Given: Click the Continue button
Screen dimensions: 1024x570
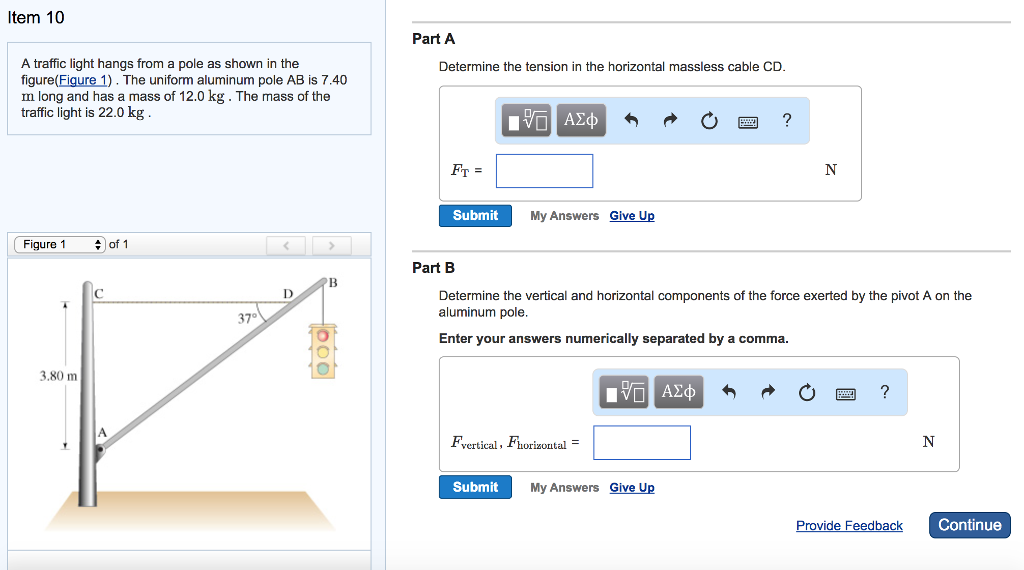Looking at the screenshot, I should click(x=969, y=525).
